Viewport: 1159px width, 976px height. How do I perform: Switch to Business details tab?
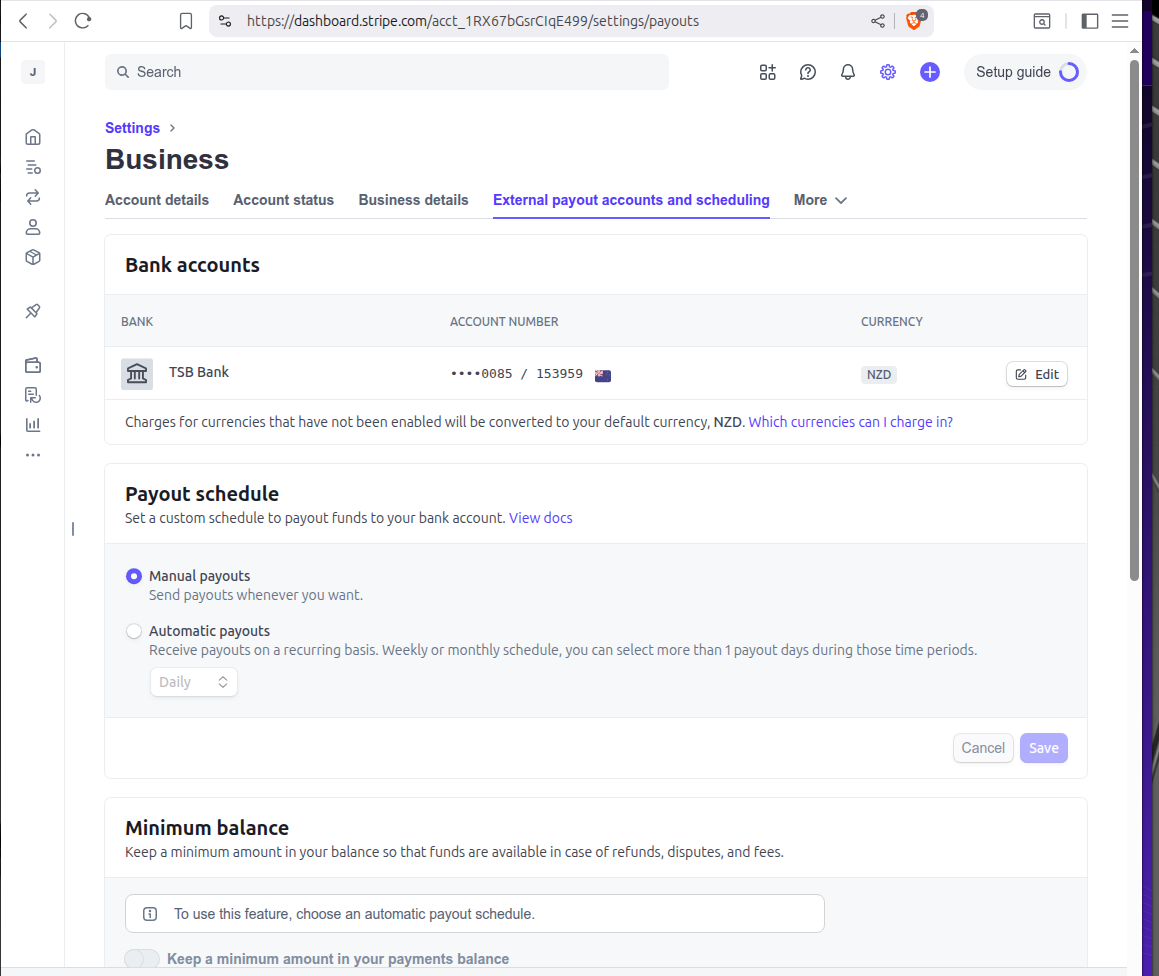pyautogui.click(x=413, y=200)
